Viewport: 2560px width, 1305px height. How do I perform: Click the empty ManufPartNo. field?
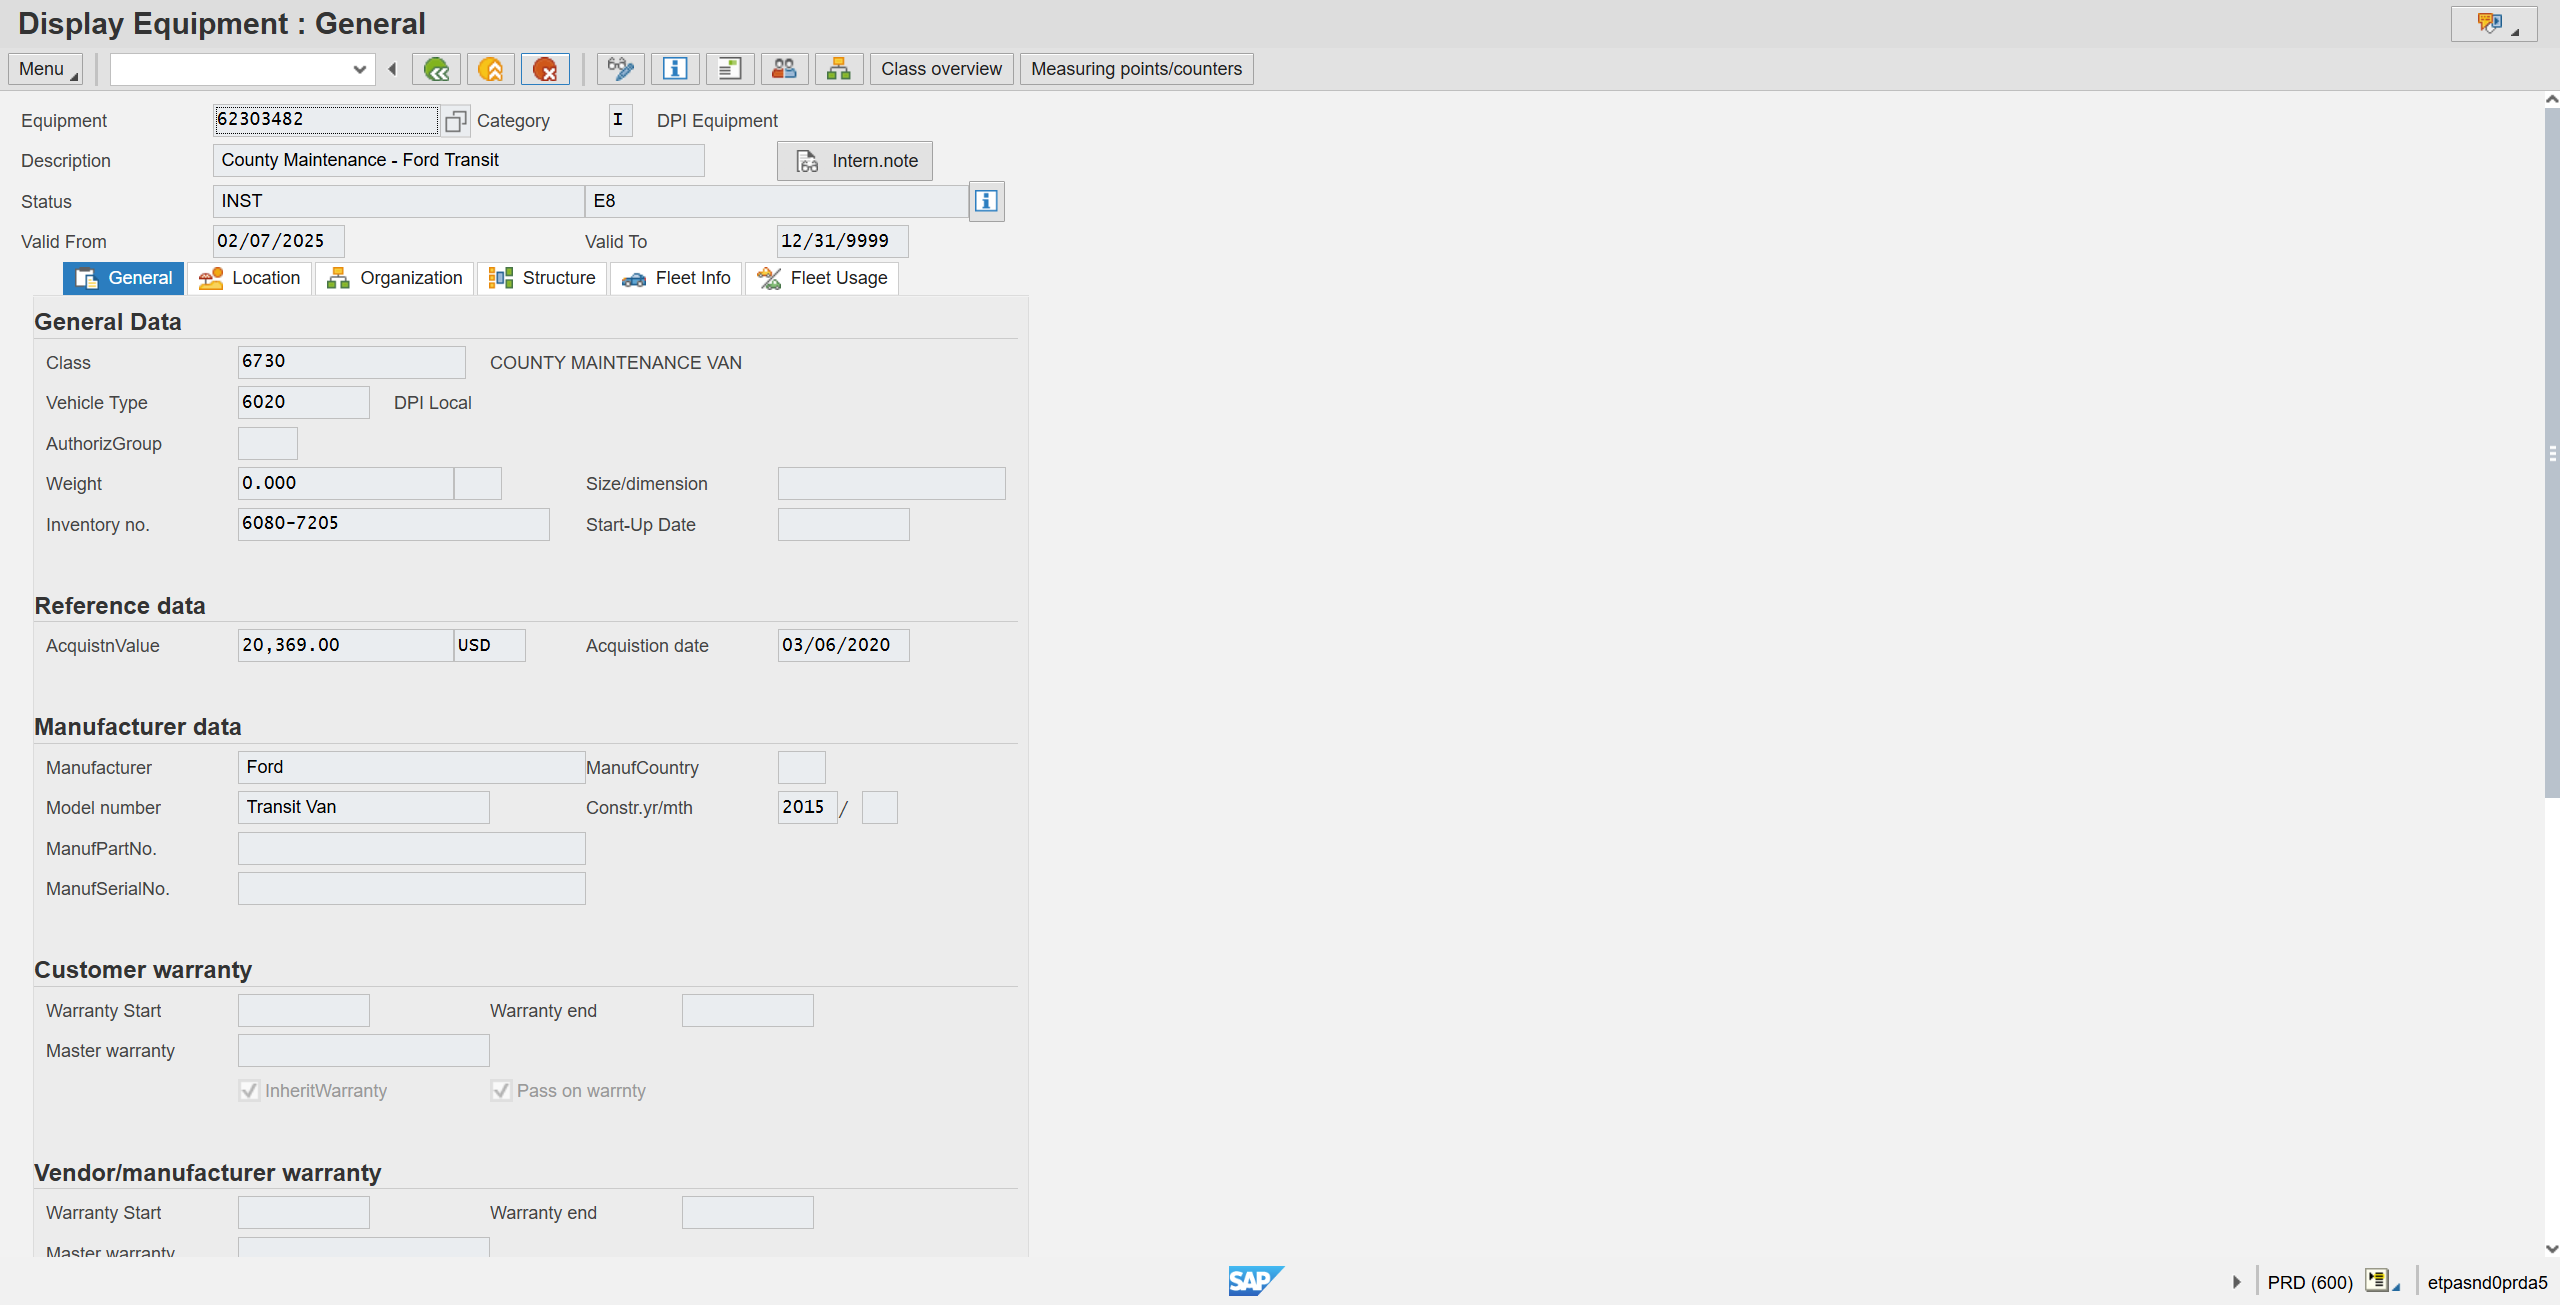tap(412, 848)
